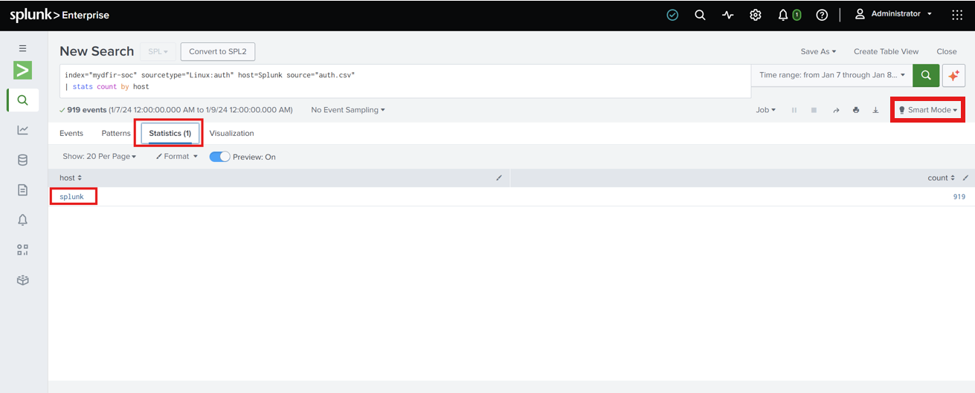The height and width of the screenshot is (393, 975).
Task: Open the Administrator user dropdown
Action: pyautogui.click(x=894, y=14)
